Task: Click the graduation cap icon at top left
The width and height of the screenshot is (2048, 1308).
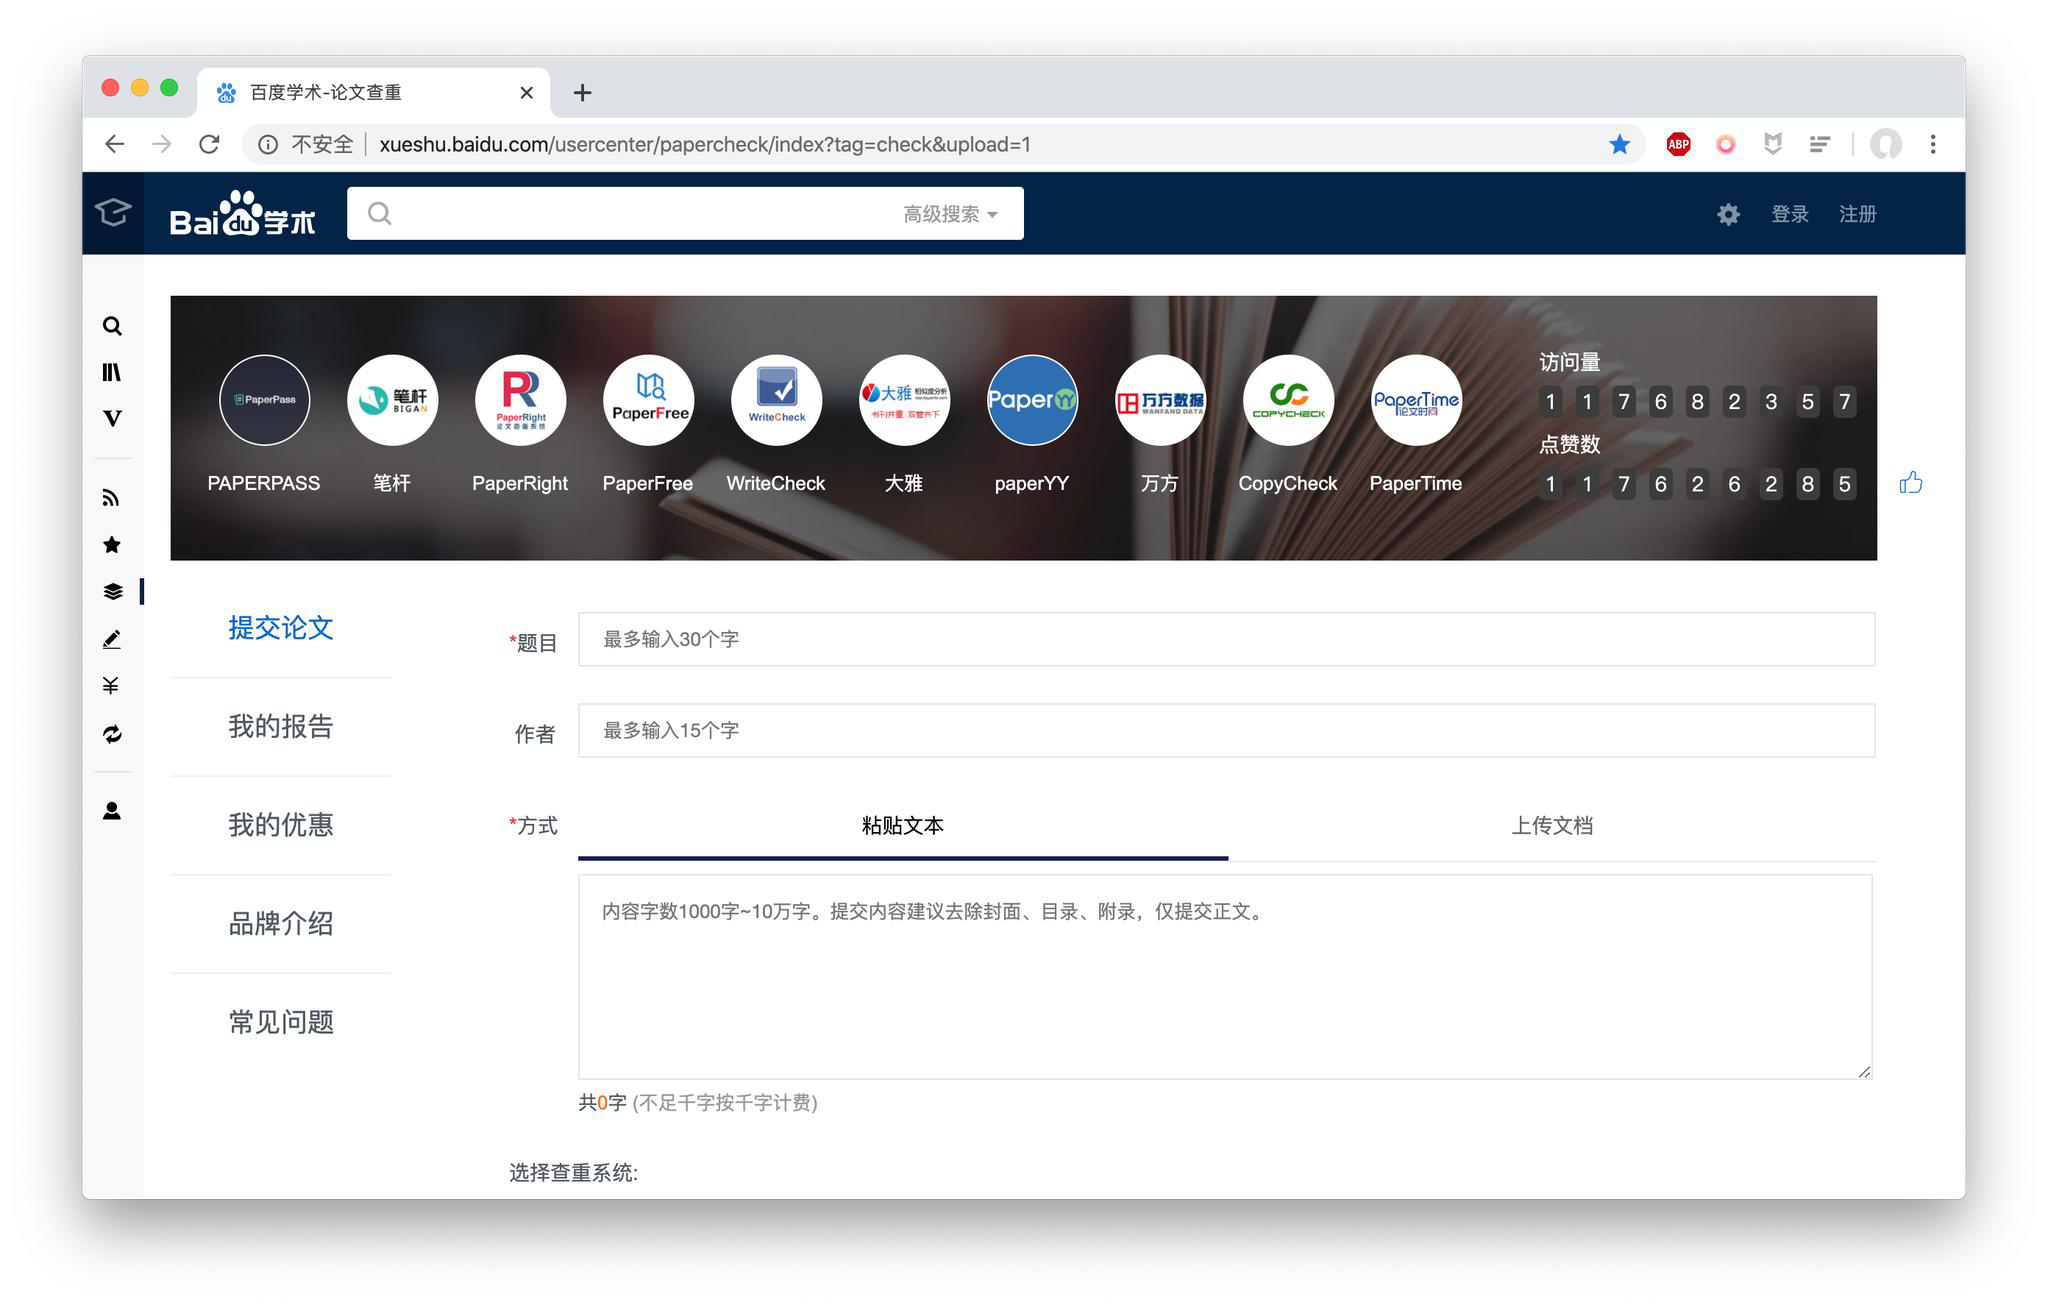Action: coord(113,212)
